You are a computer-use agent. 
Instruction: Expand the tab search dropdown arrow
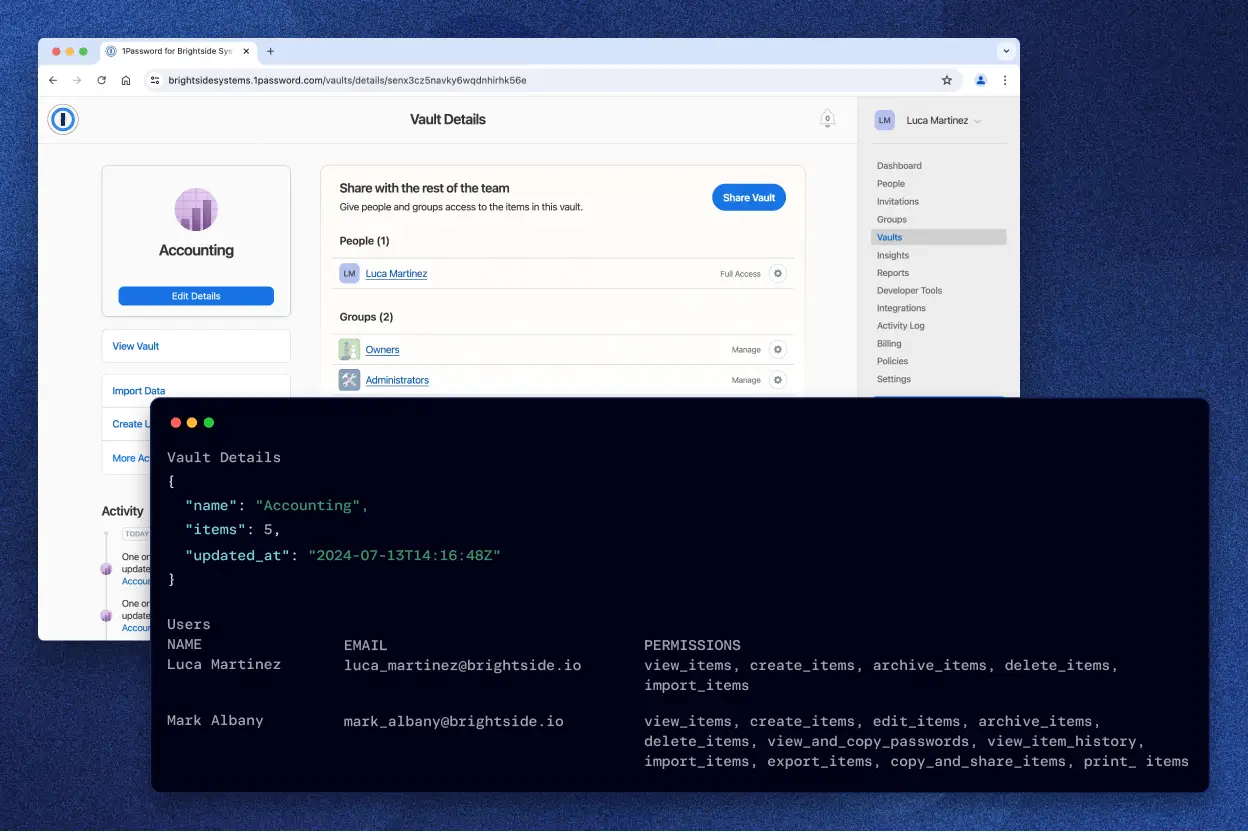(x=1006, y=51)
